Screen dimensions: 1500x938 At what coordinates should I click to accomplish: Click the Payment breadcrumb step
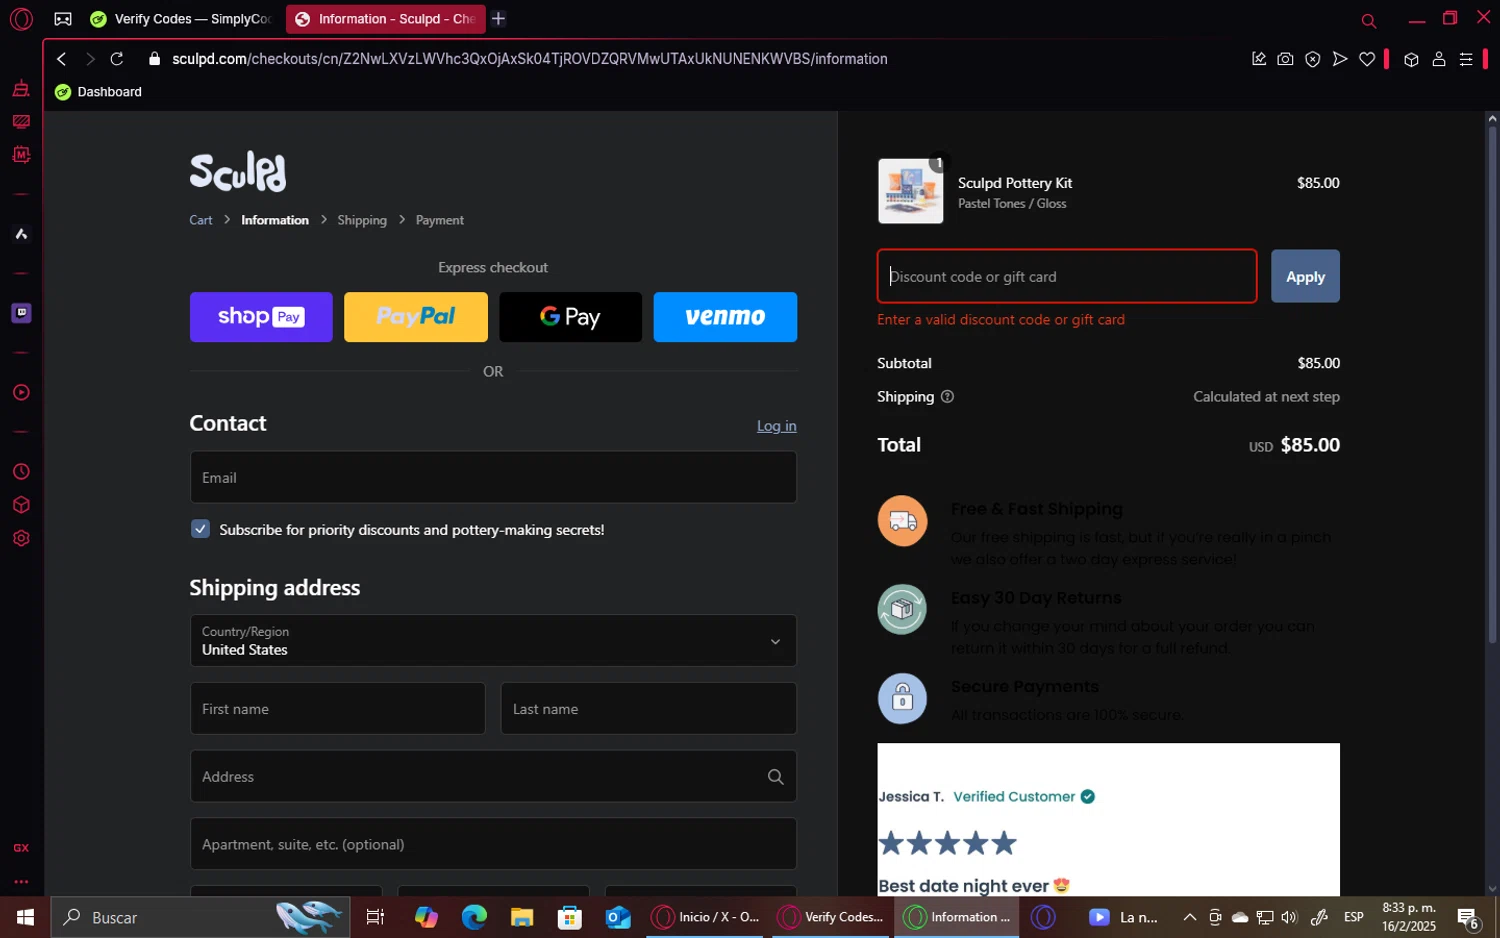[x=440, y=220]
